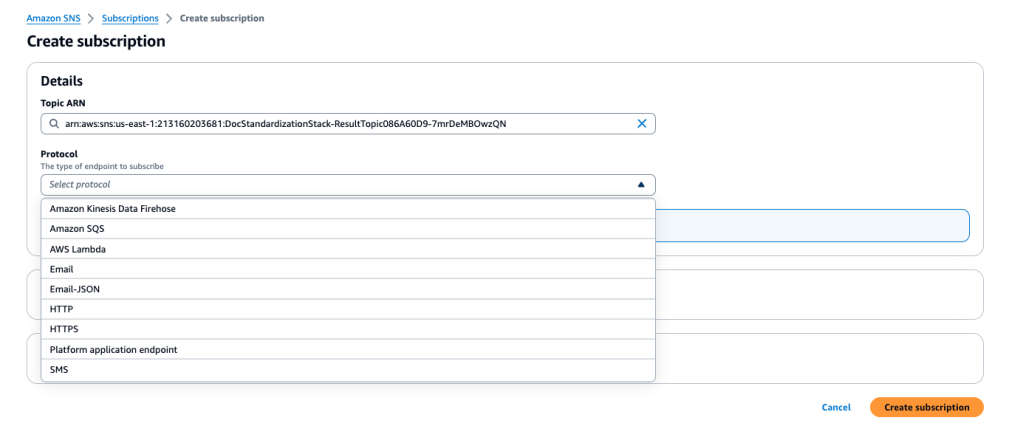The height and width of the screenshot is (426, 1023).
Task: Click the Create subscription button
Action: point(926,407)
